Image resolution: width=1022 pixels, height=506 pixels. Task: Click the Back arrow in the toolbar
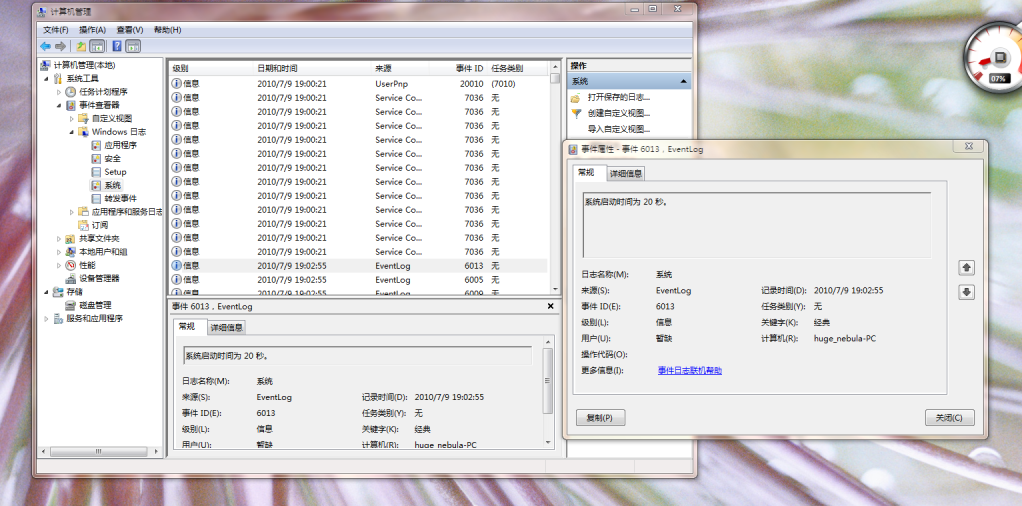[x=45, y=46]
